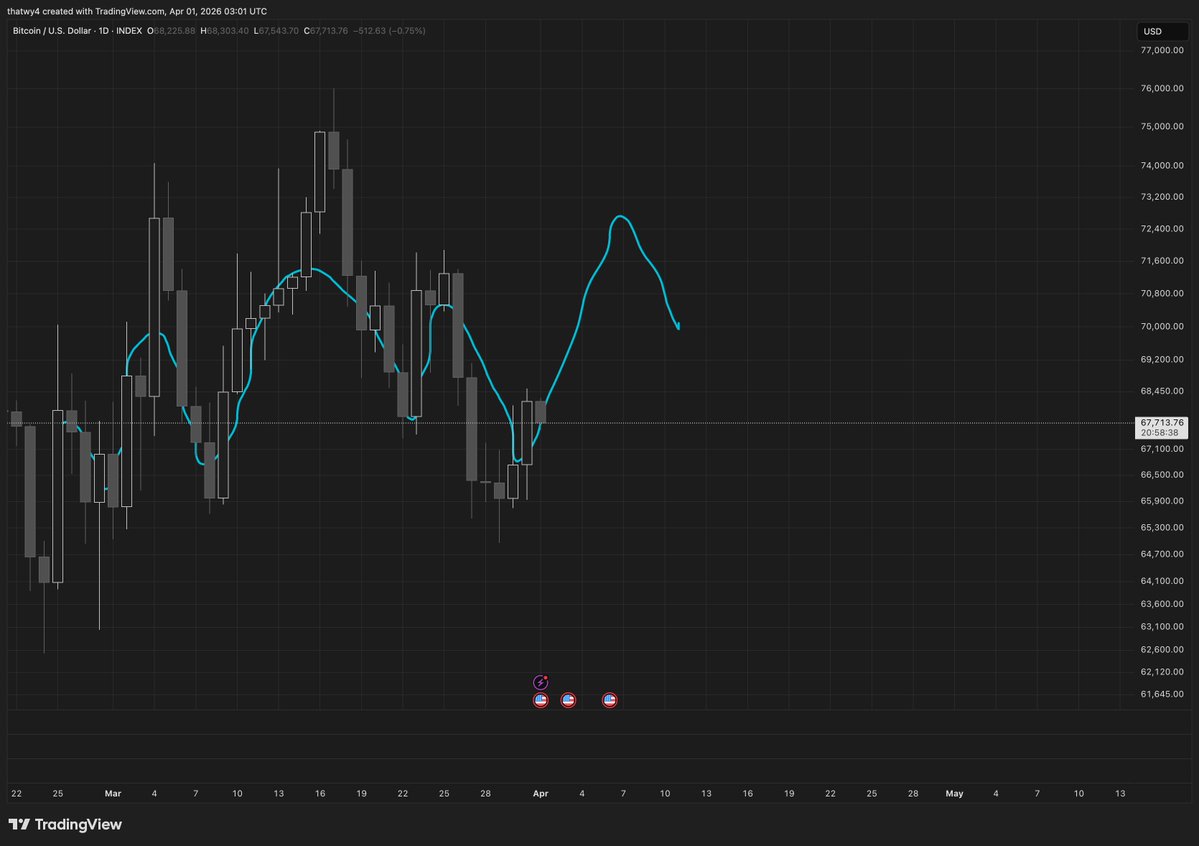Image resolution: width=1199 pixels, height=846 pixels.
Task: Click the open value O68,225.88
Action: (171, 31)
